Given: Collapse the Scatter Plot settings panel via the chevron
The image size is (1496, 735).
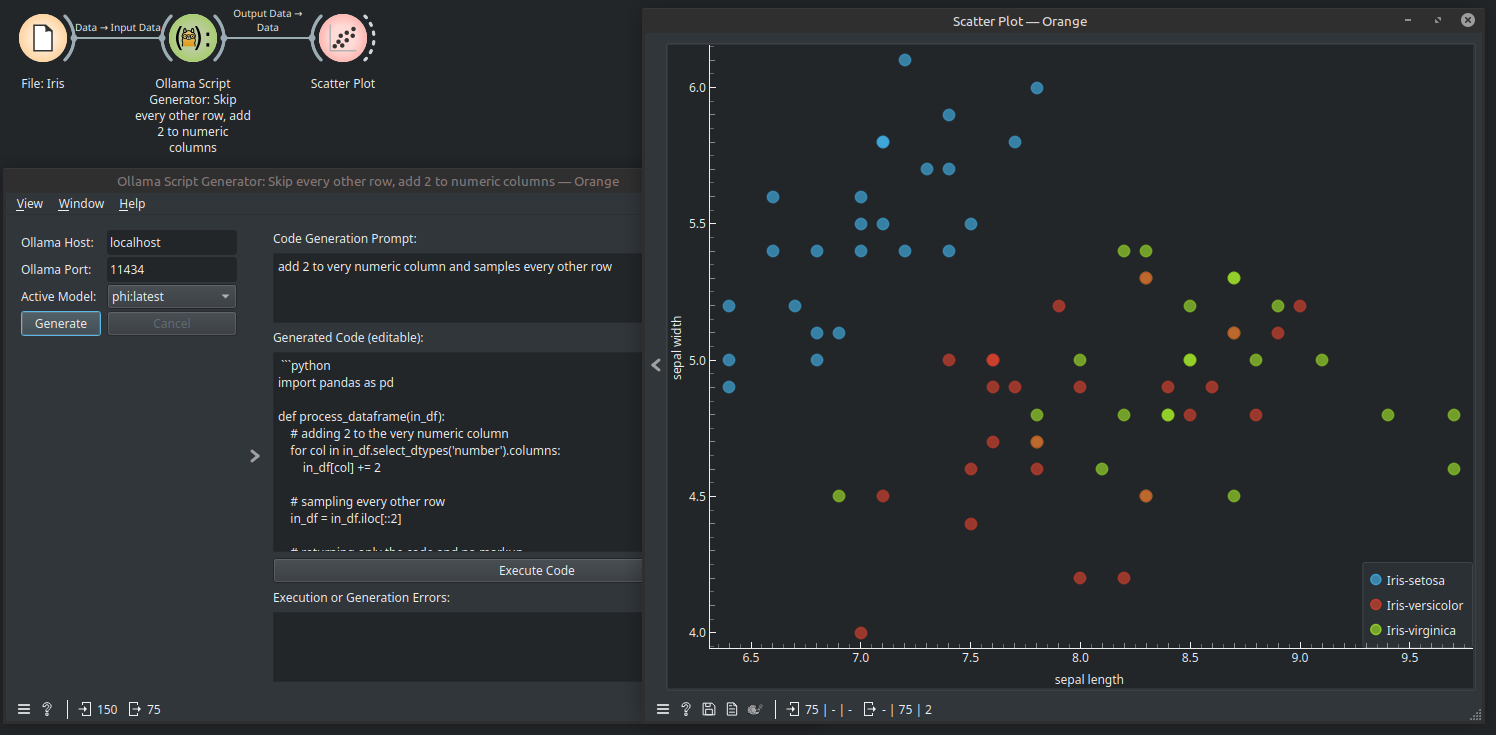Looking at the screenshot, I should click(655, 365).
